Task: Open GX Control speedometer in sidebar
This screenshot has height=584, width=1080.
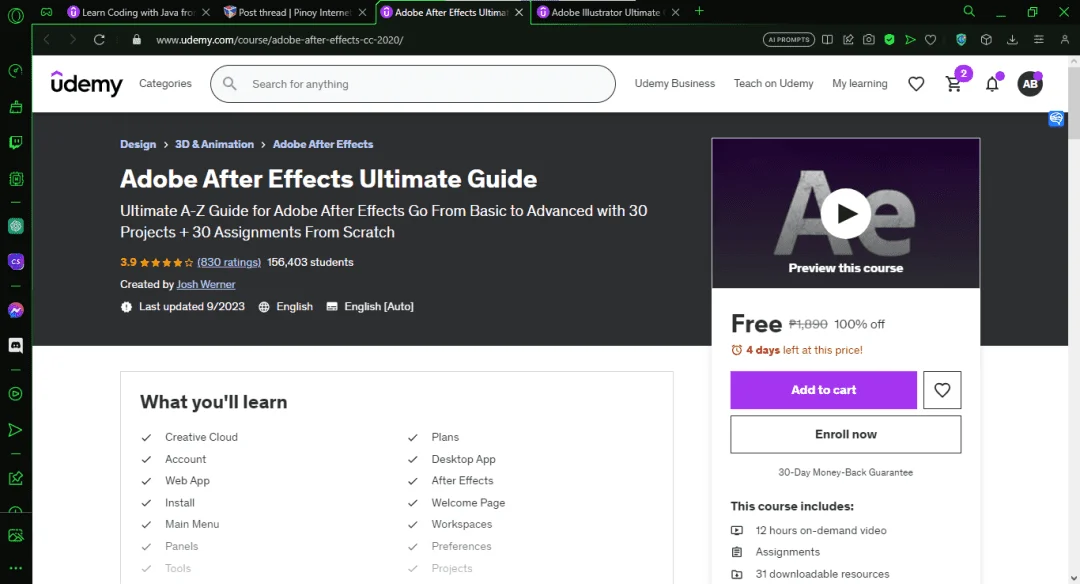Action: click(x=15, y=71)
